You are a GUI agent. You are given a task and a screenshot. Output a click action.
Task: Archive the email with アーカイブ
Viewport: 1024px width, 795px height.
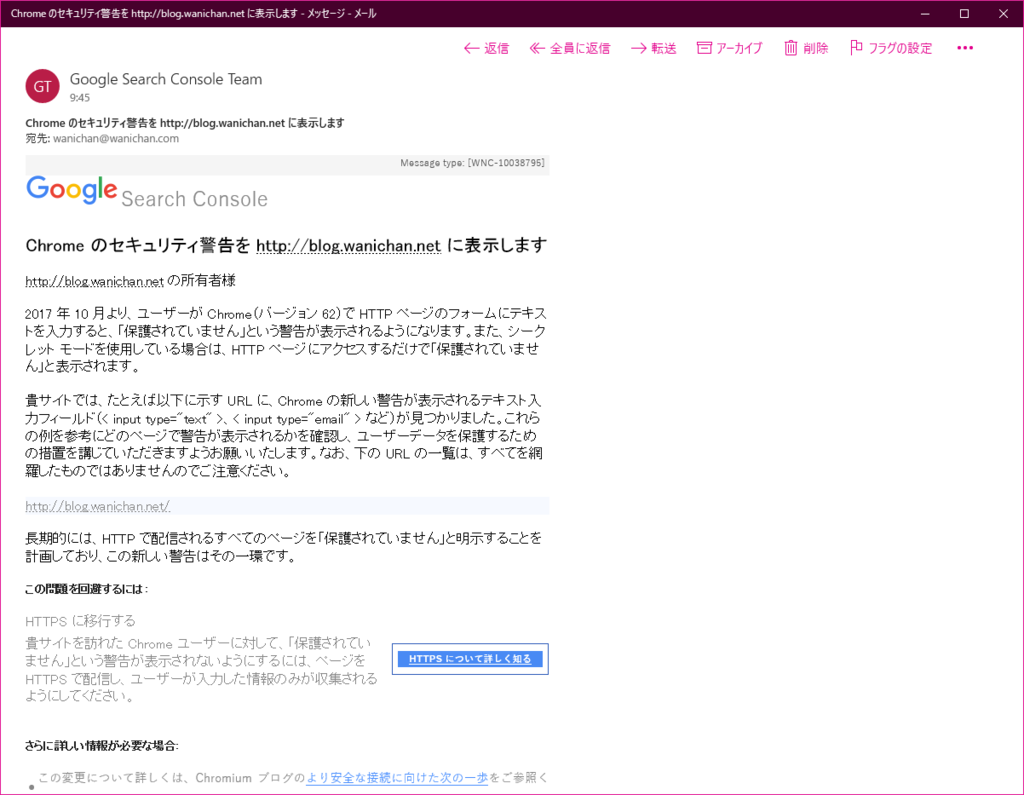coord(729,48)
